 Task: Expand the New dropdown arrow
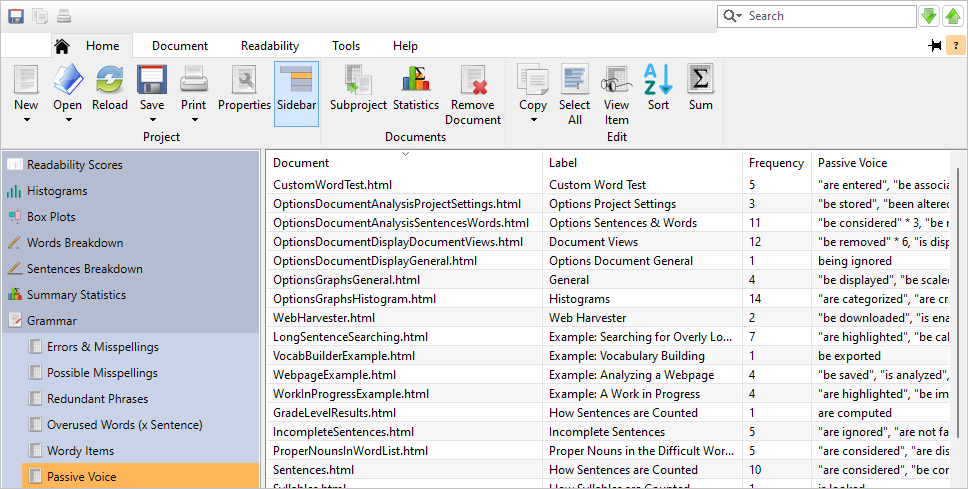pos(27,120)
